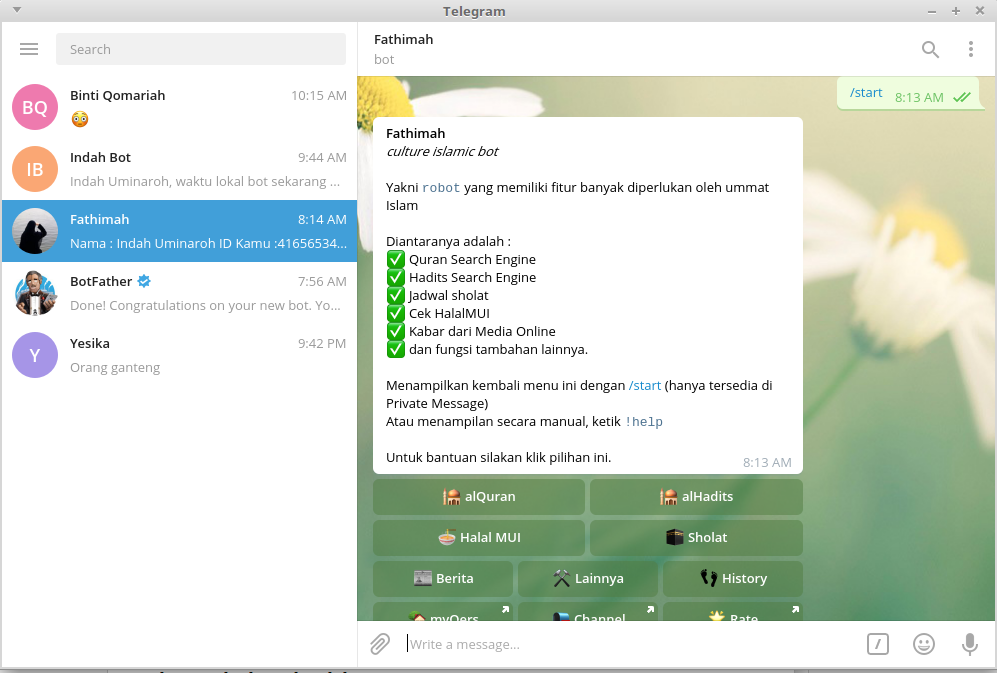Click the Binti Qomariah BQ avatar
Screen dimensions: 997x673
pyautogui.click(x=35, y=107)
